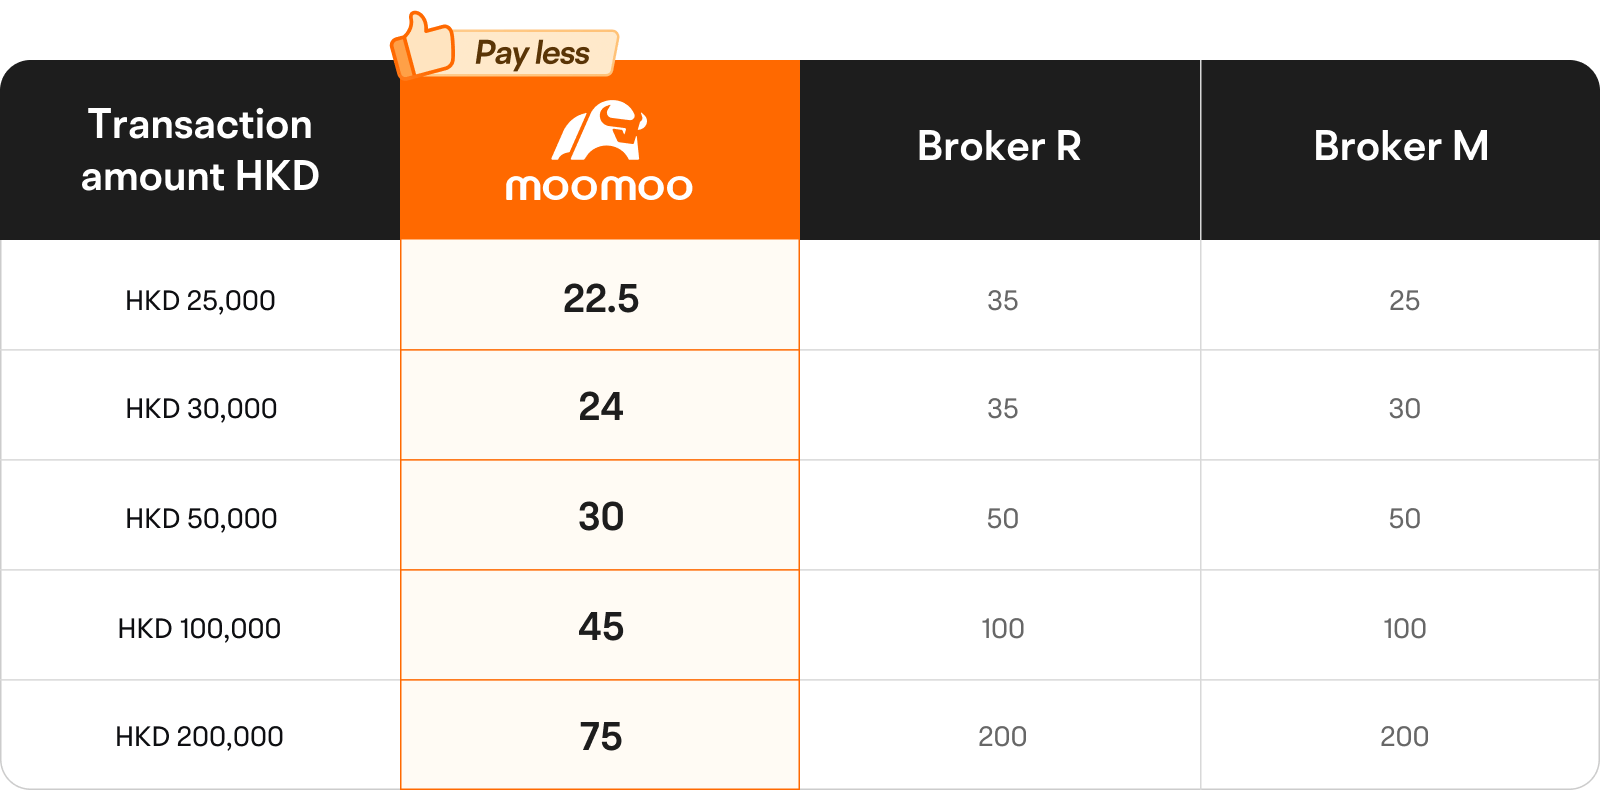This screenshot has width=1600, height=790.
Task: Click the HKD 30,000 row label
Action: (201, 408)
